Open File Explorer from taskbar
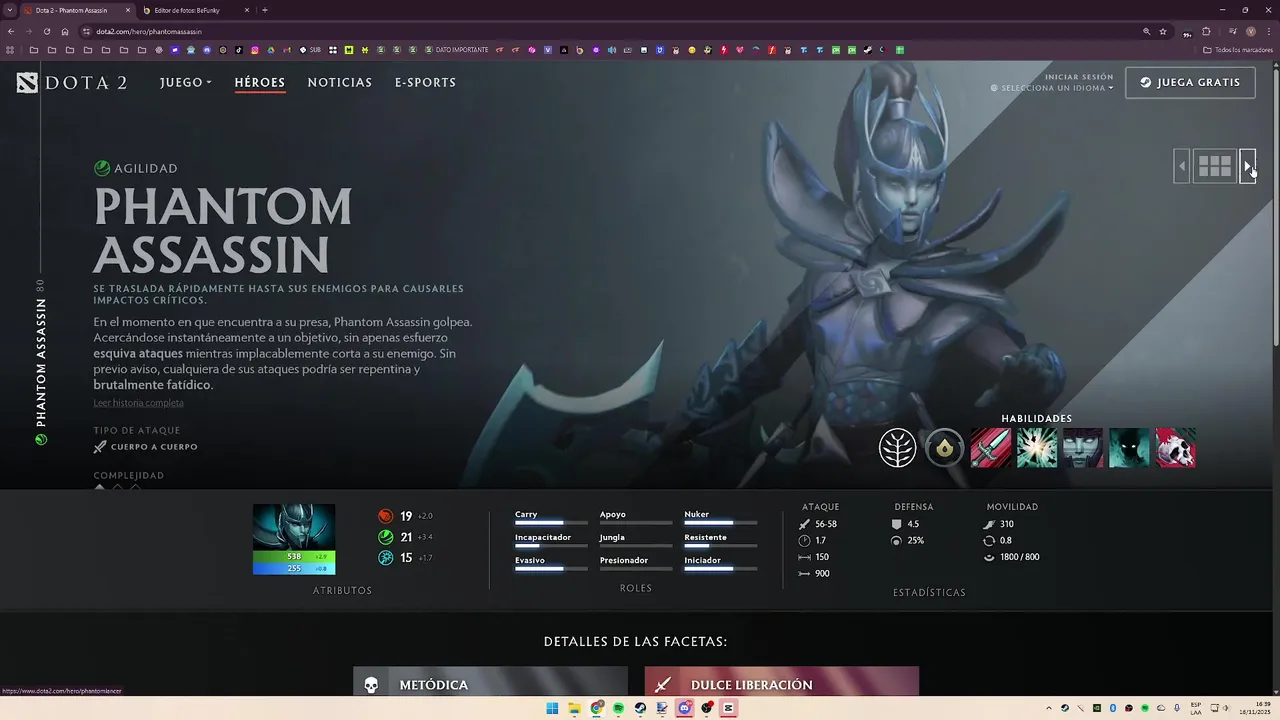This screenshot has height=720, width=1280. [x=575, y=708]
